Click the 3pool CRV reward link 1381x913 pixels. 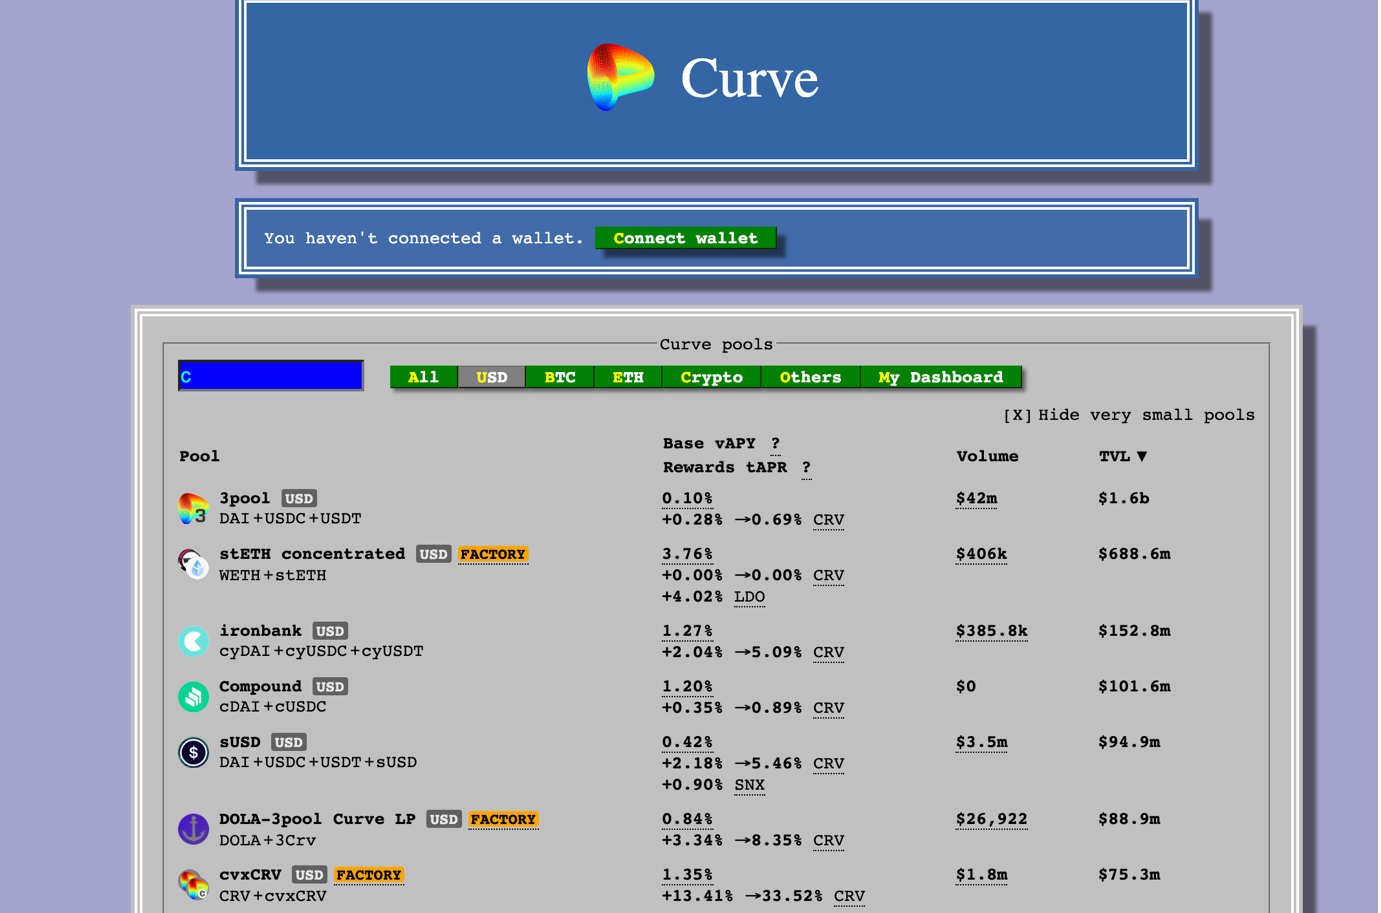(828, 520)
